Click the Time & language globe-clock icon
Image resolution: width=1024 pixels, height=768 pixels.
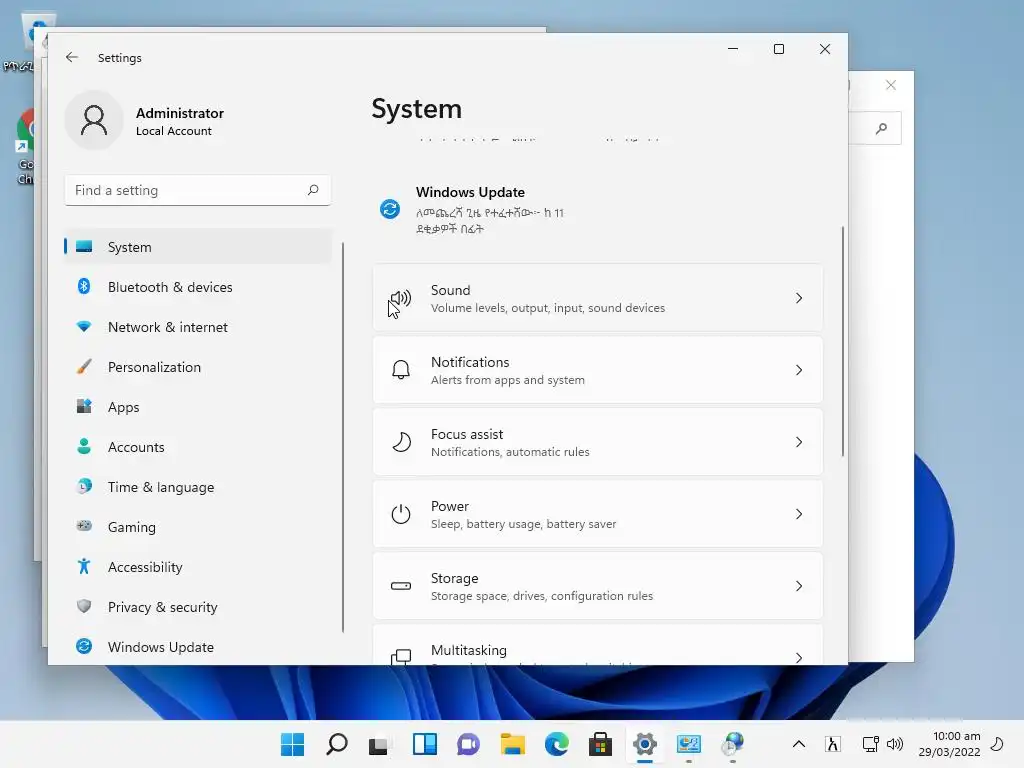pyautogui.click(x=84, y=486)
